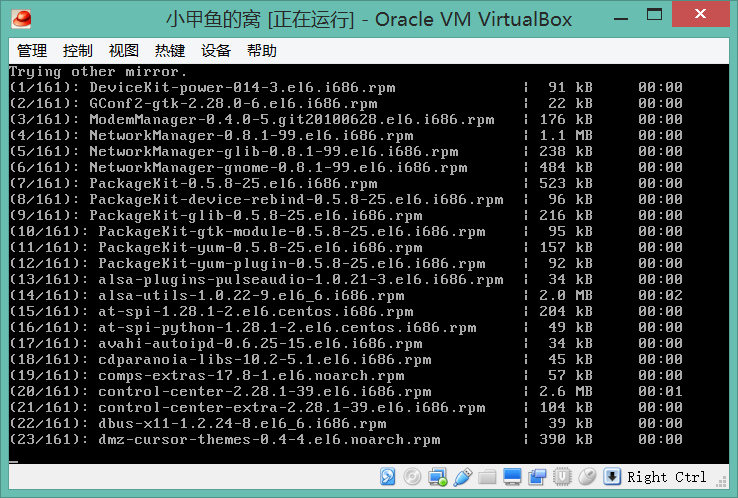
Task: Open the 设备 menu
Action: 216,51
